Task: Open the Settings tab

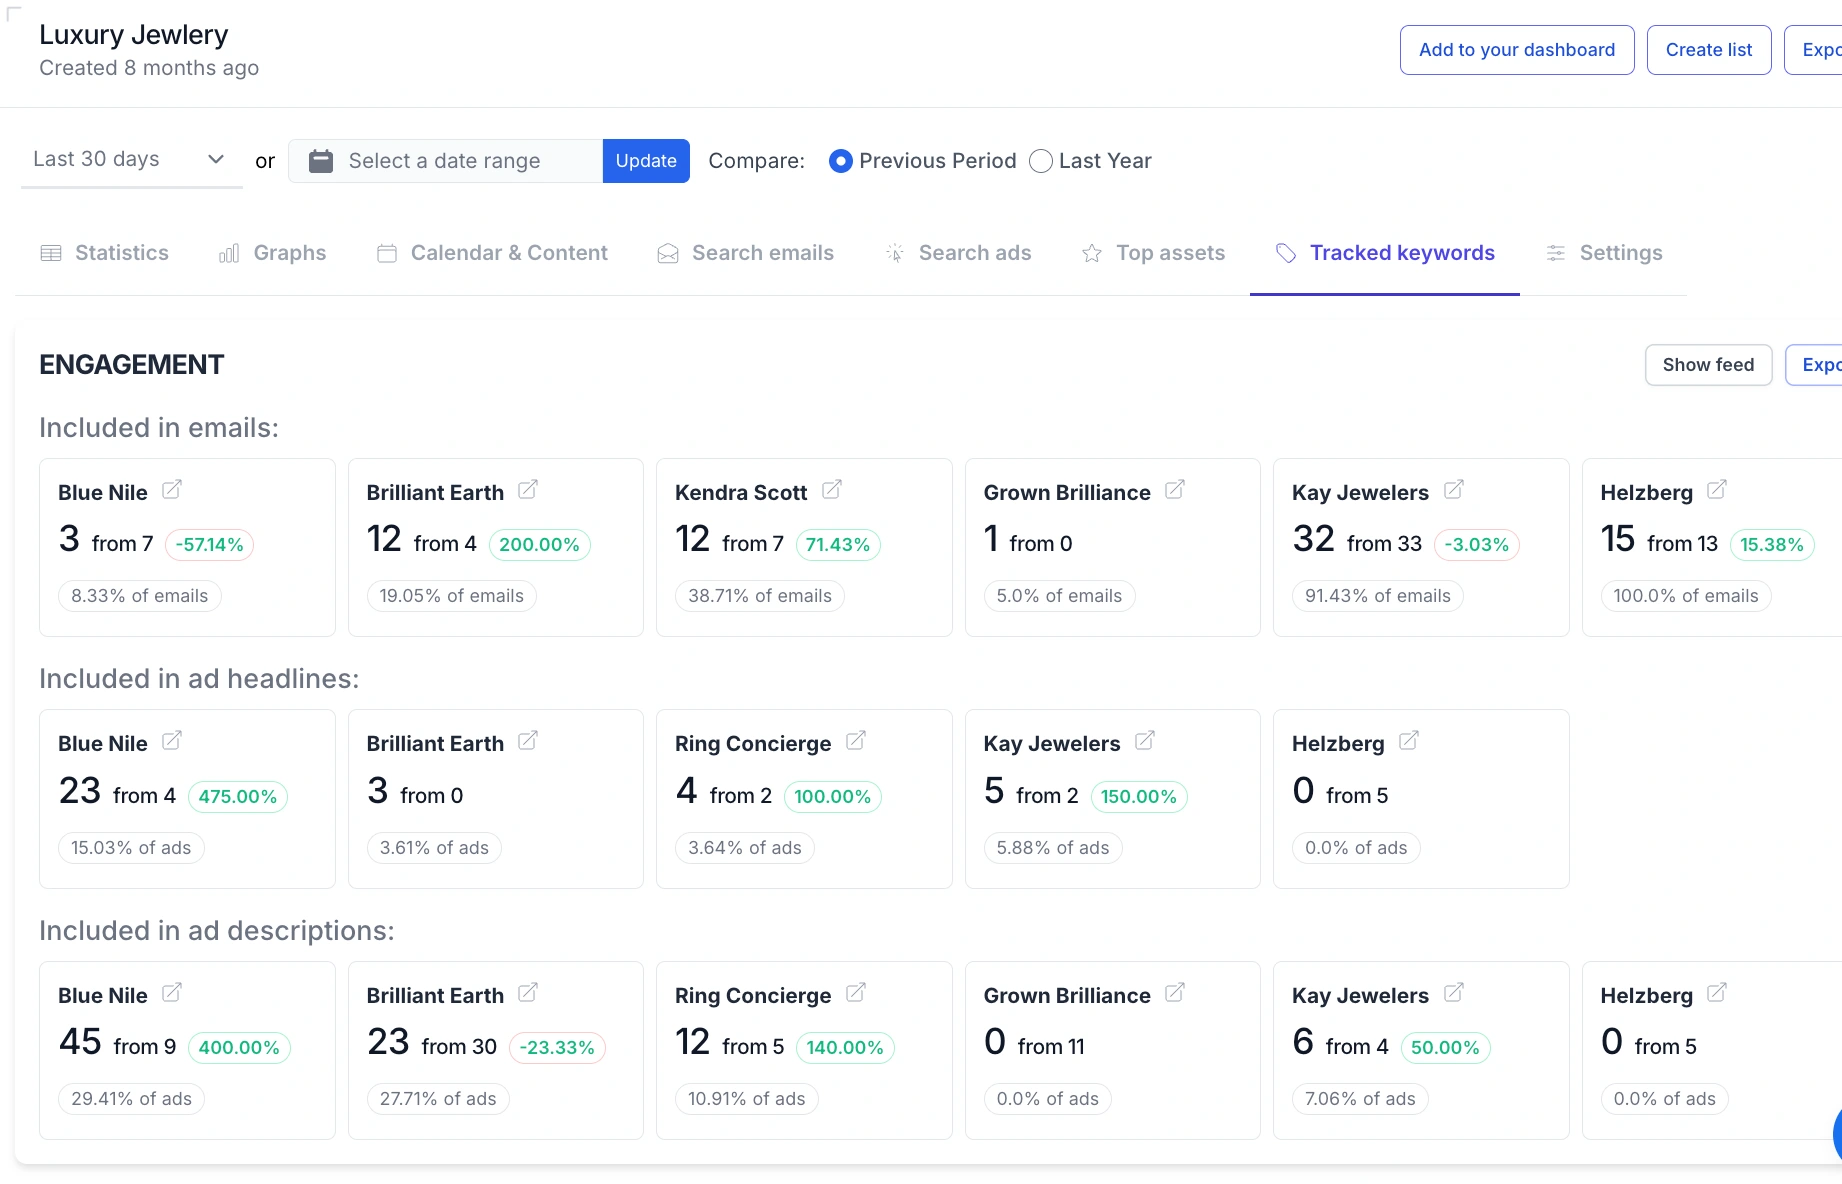Action: pos(1604,253)
